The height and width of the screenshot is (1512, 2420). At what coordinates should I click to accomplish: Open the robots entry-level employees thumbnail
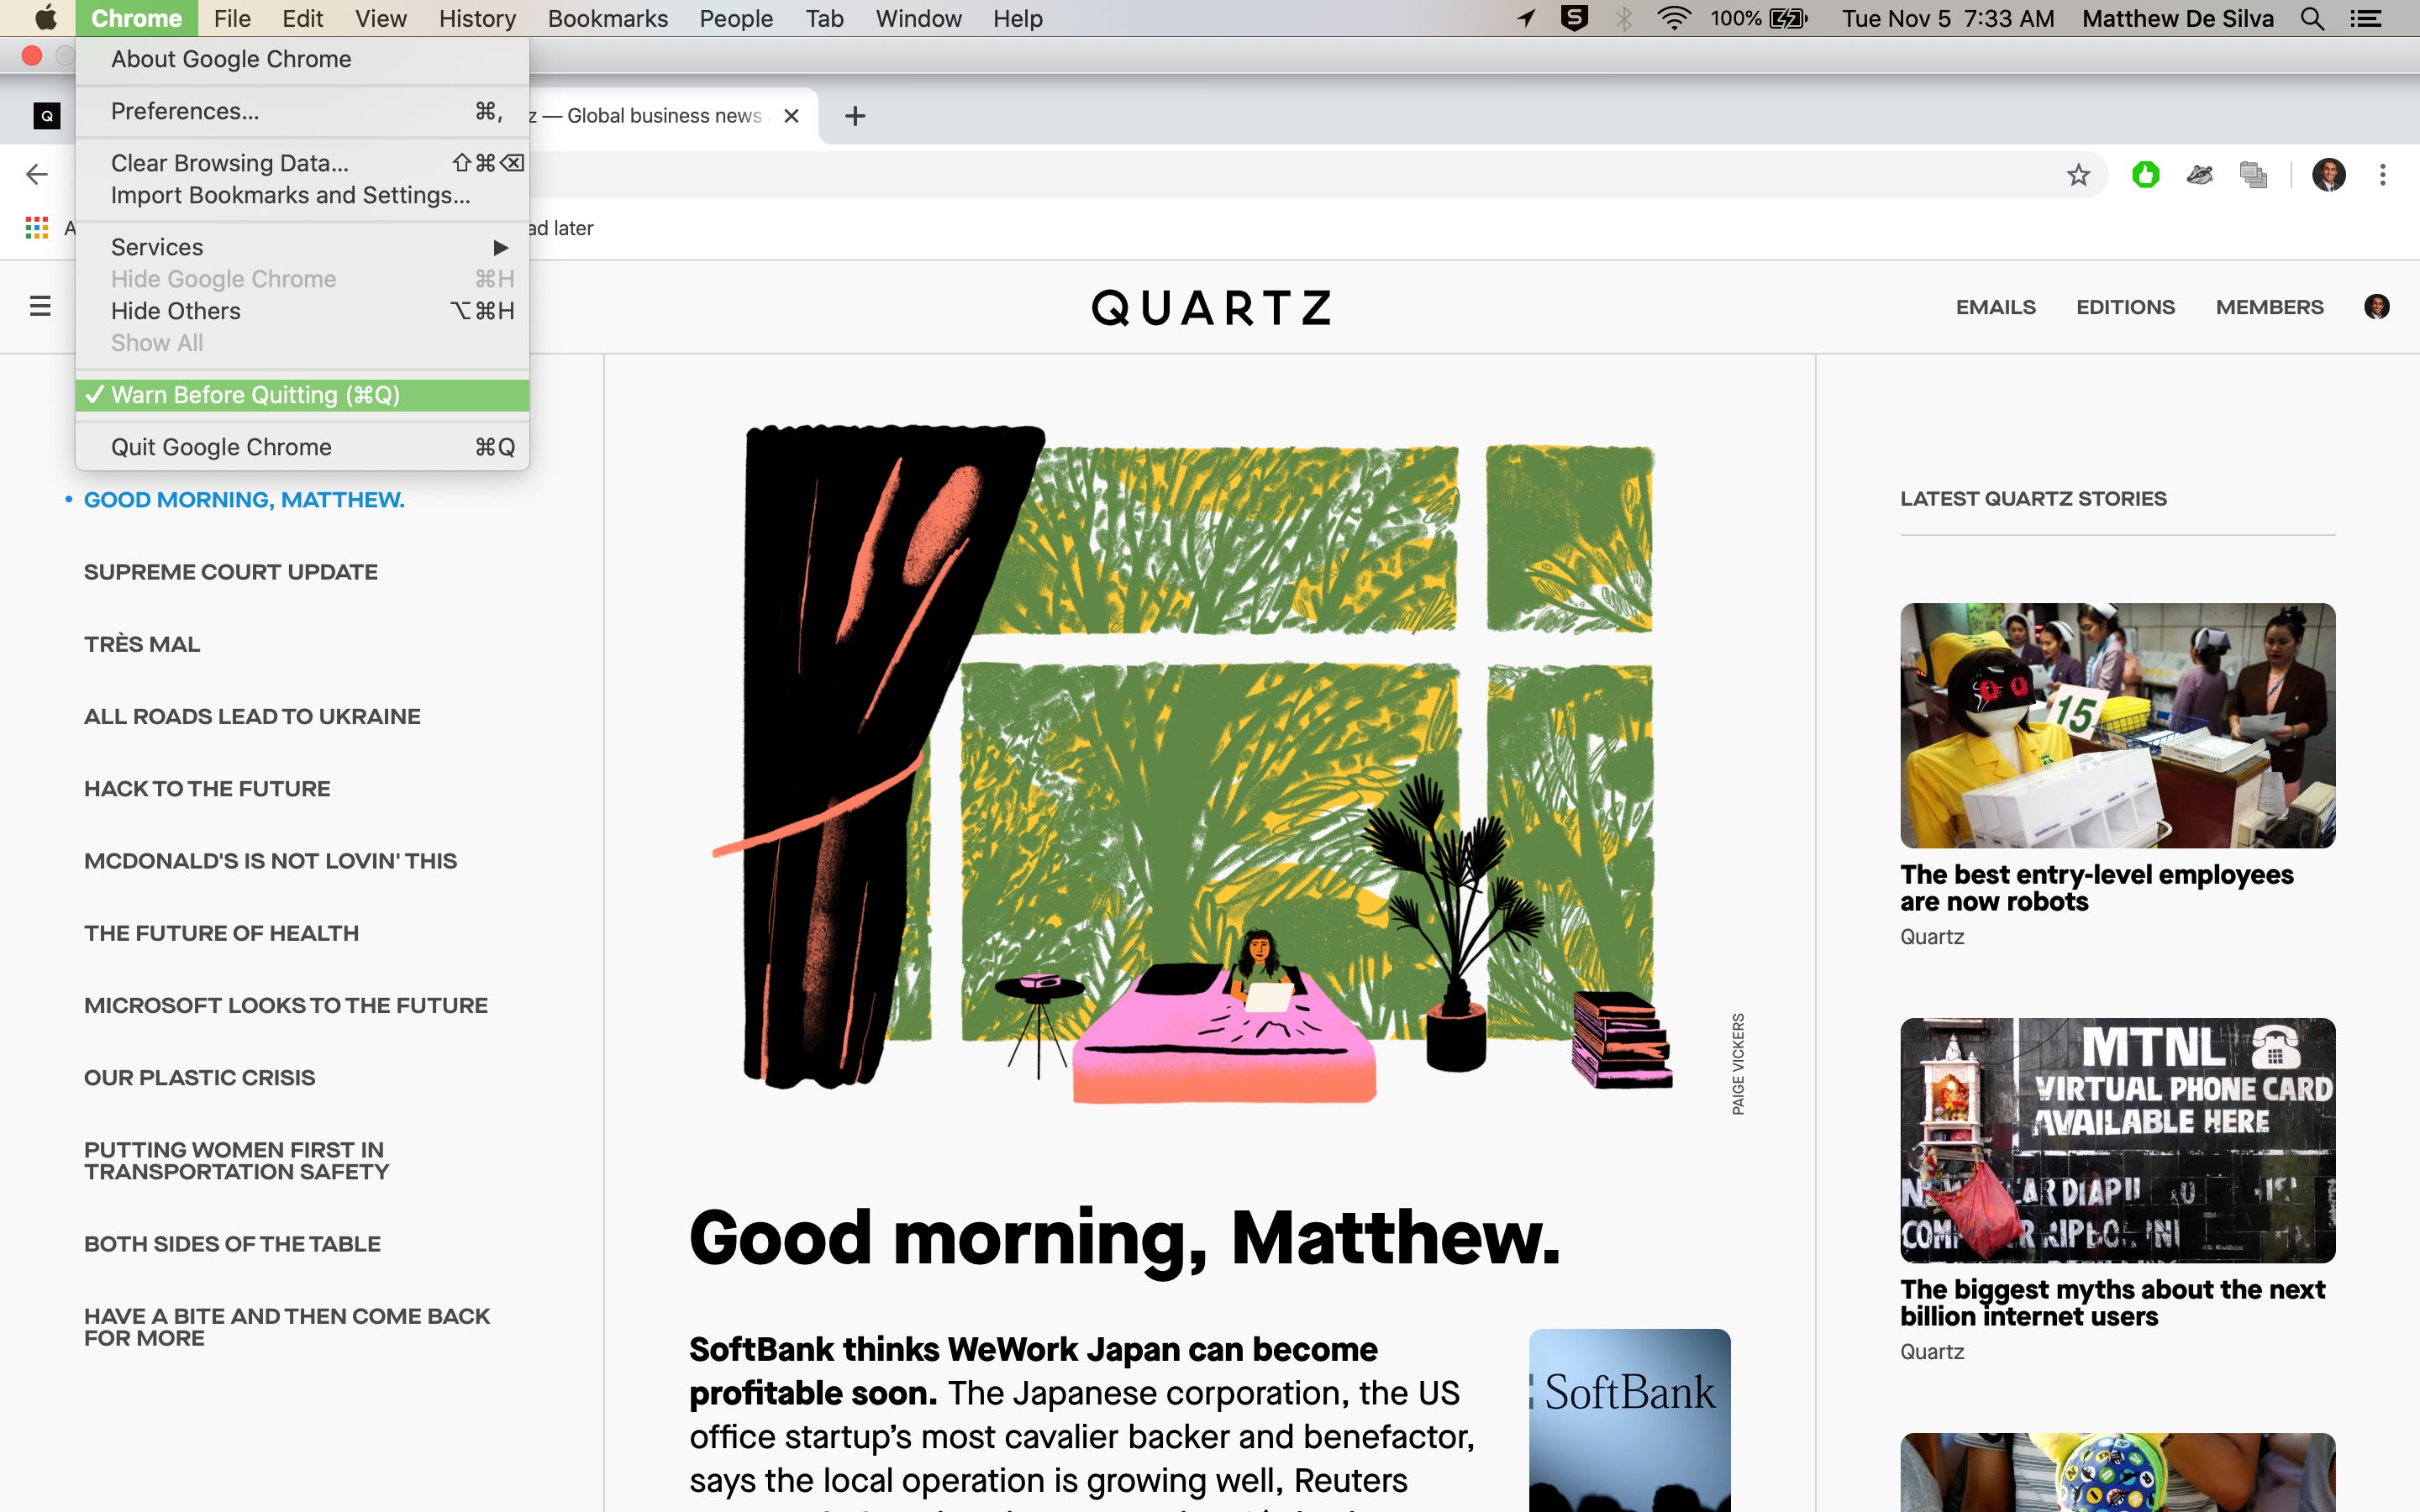(2117, 725)
